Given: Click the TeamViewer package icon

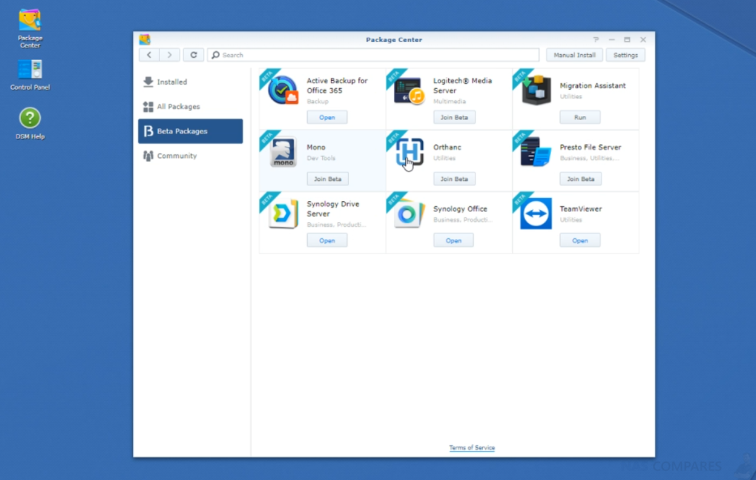Looking at the screenshot, I should pos(536,213).
